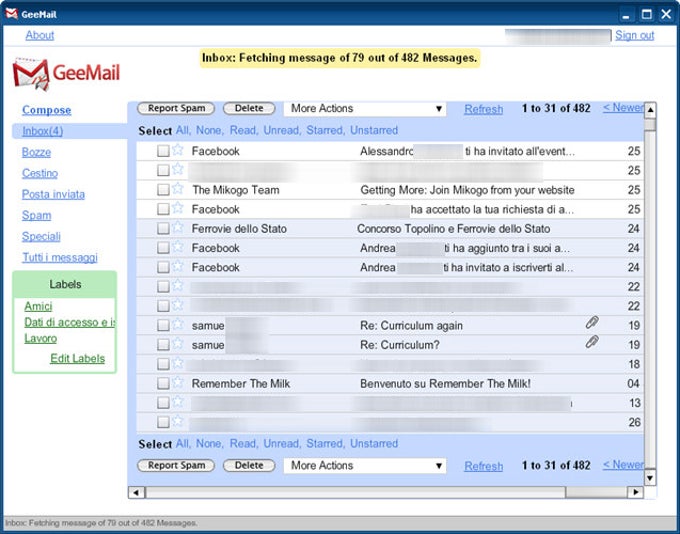
Task: Select Starred messages in bottom Select row
Action: coord(325,444)
